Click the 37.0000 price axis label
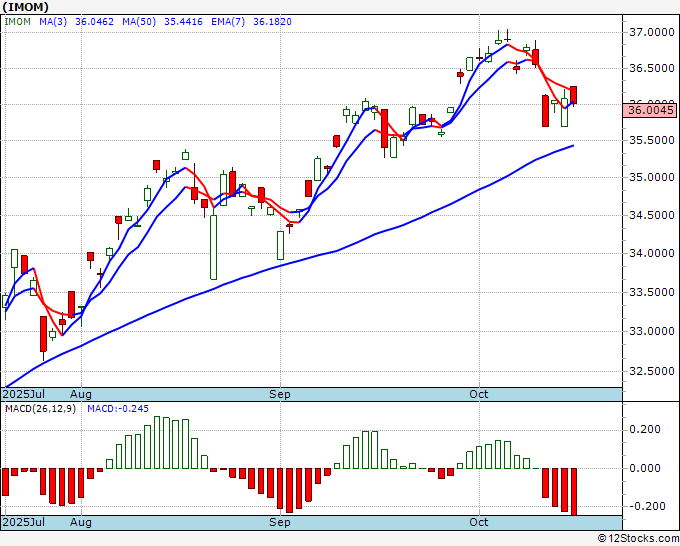 click(x=651, y=32)
